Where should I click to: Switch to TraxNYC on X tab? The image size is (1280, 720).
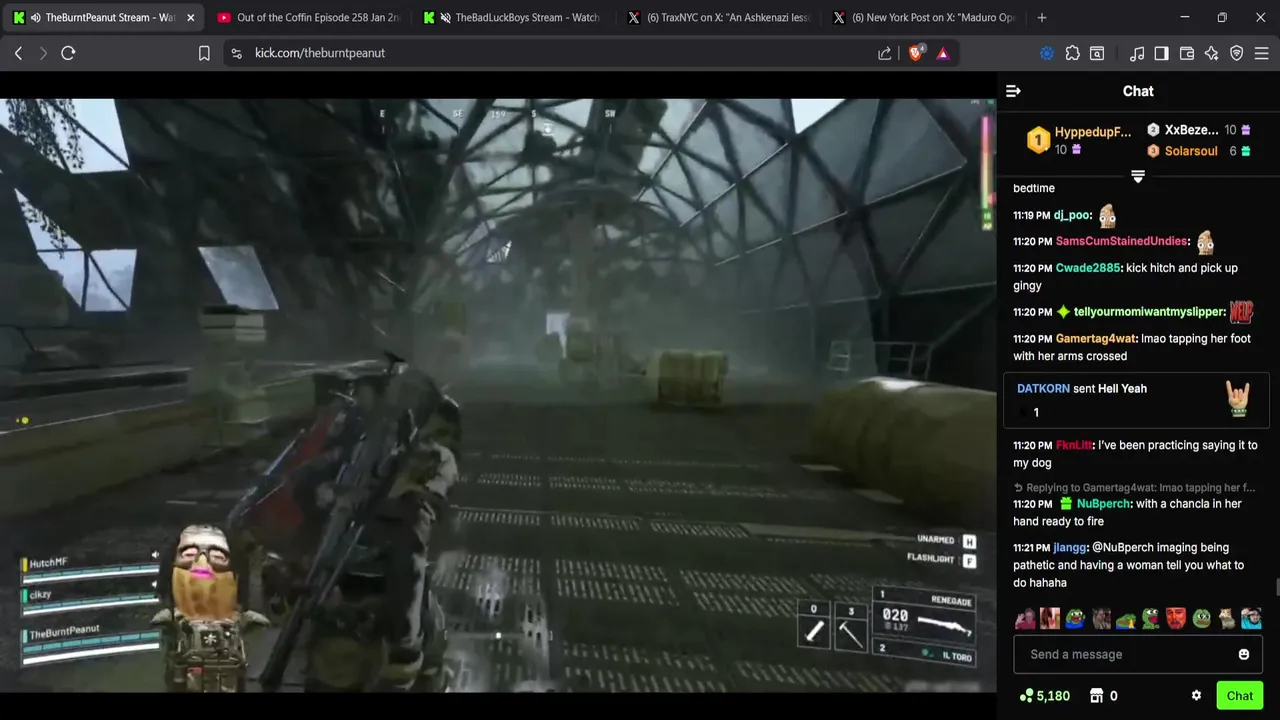(717, 17)
